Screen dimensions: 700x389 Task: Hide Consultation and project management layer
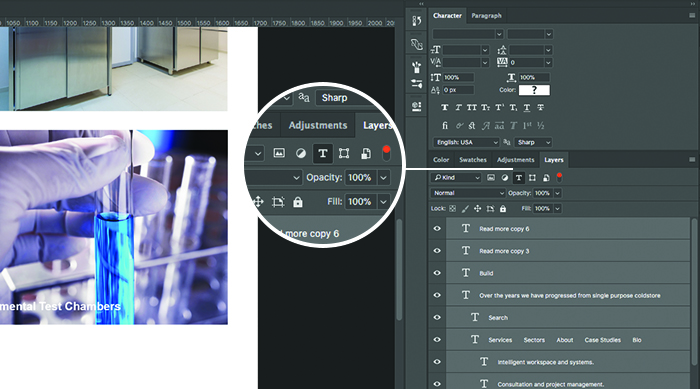tap(437, 384)
